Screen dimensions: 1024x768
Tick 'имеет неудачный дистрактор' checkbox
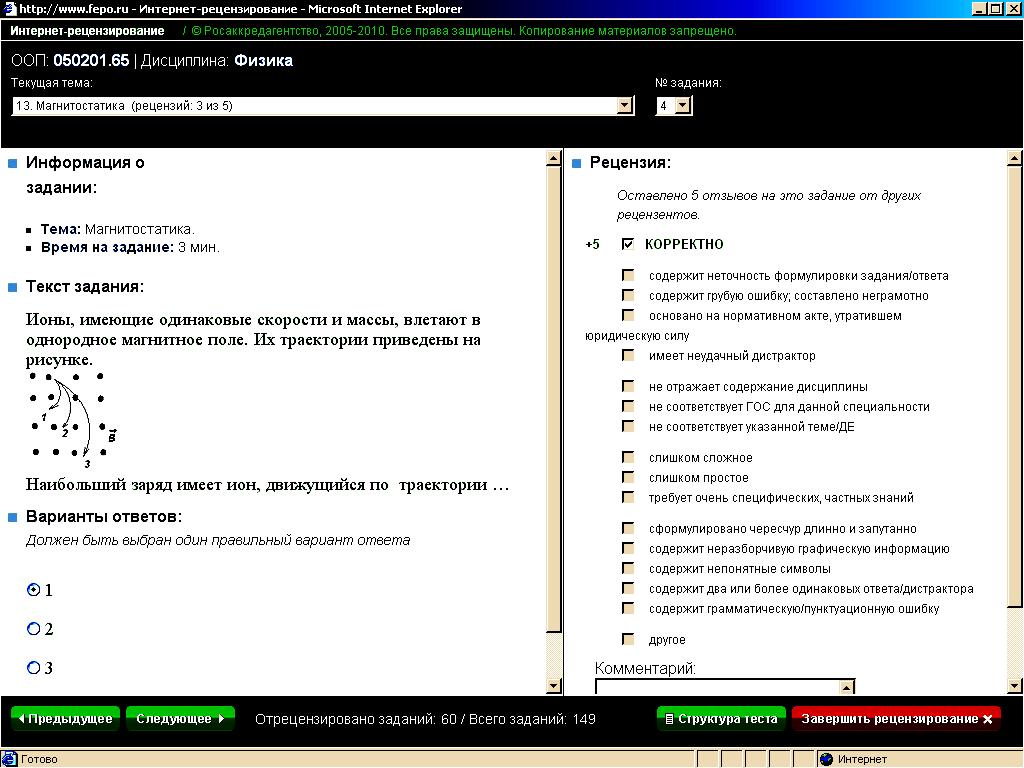pos(628,355)
